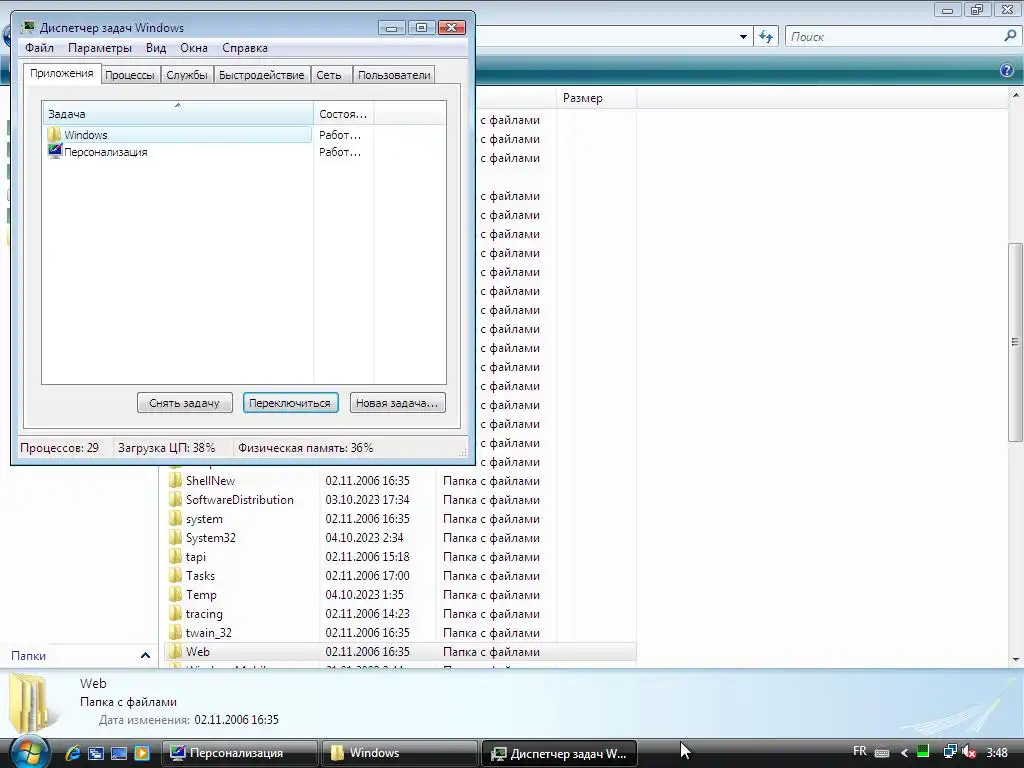The image size is (1024, 768).
Task: Click the green CPU usage tray icon
Action: [923, 752]
